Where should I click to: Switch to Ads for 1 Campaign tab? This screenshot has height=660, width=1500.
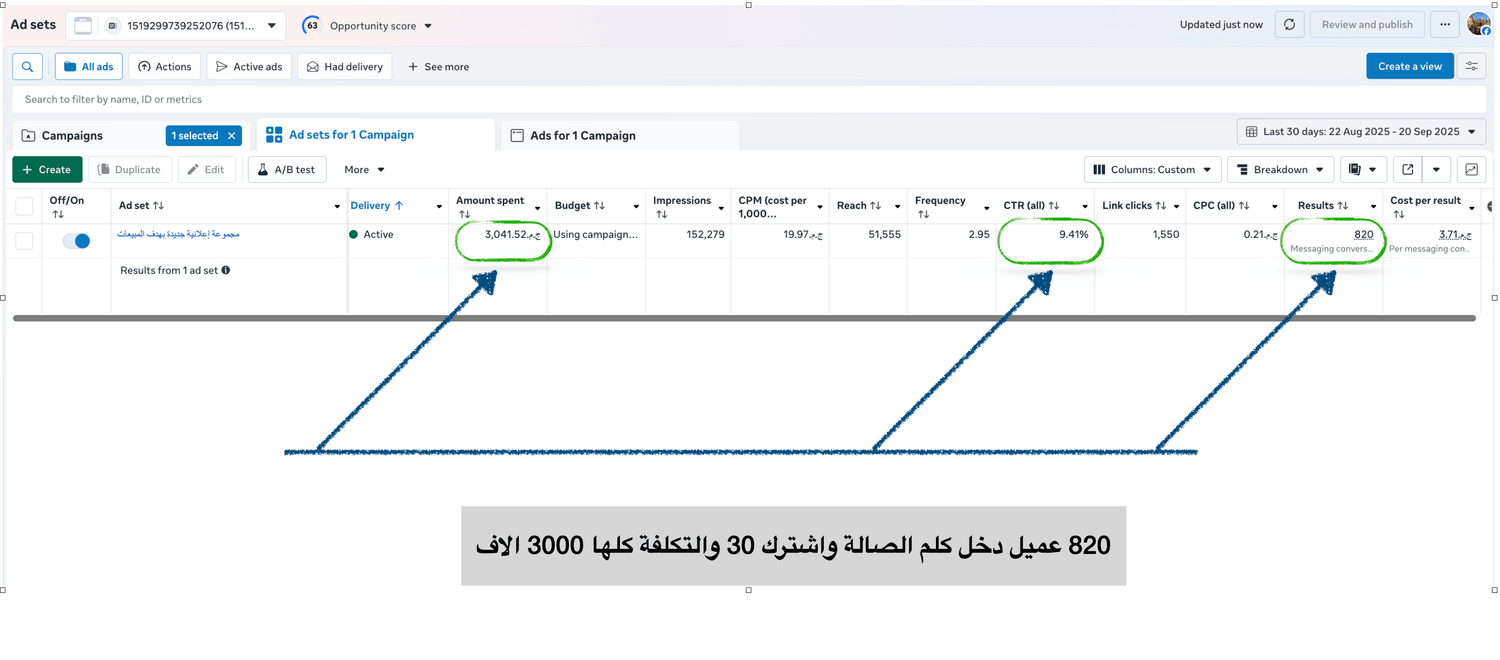pyautogui.click(x=620, y=136)
